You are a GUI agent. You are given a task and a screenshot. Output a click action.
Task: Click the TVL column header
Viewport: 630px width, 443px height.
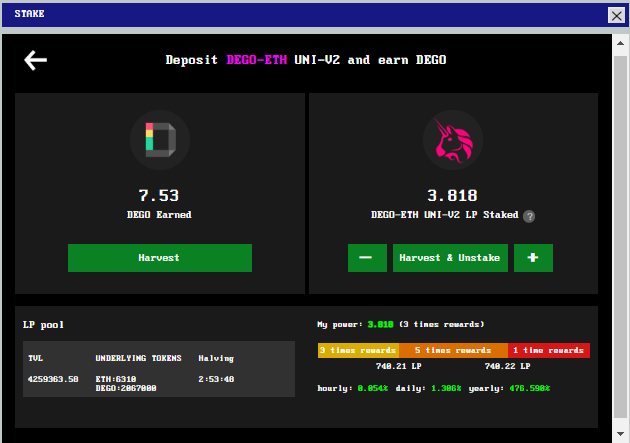tap(35, 358)
